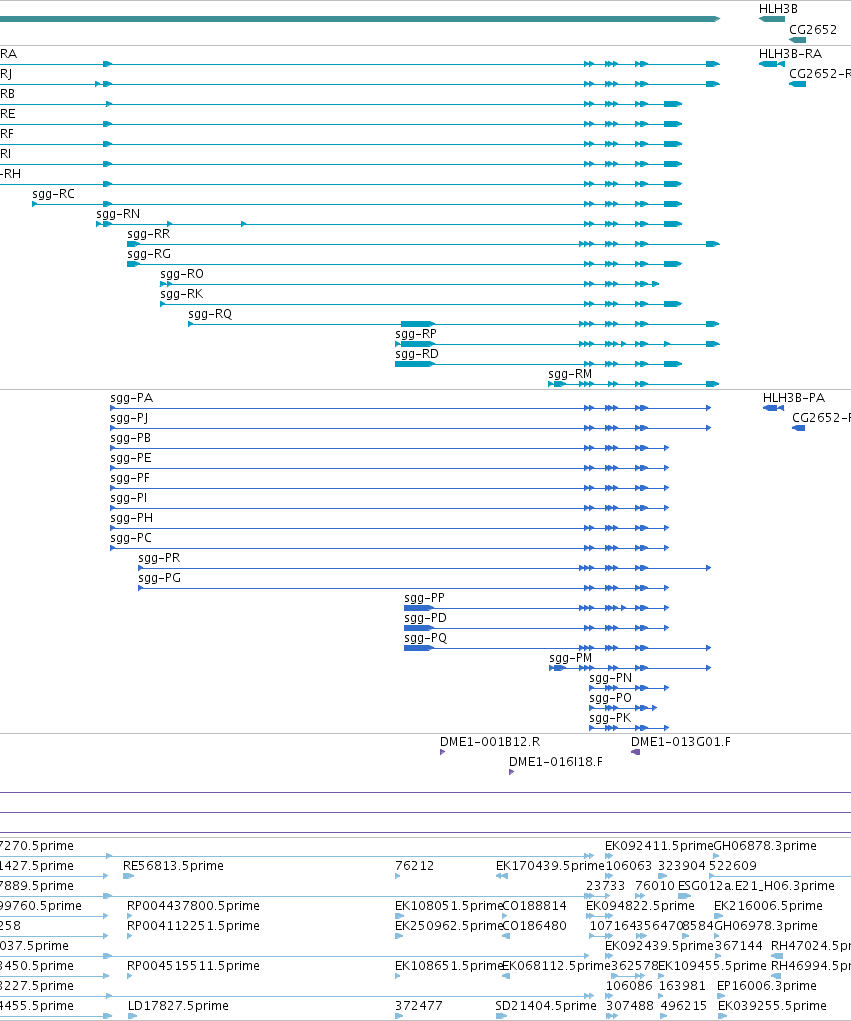Select the sgg-RO transcript label

point(182,274)
